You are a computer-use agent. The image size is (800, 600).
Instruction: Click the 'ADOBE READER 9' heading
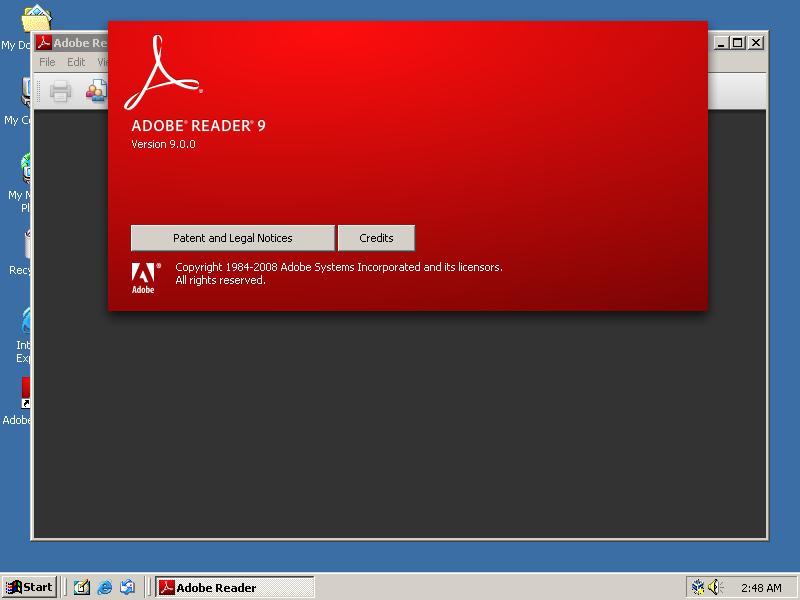pos(198,126)
